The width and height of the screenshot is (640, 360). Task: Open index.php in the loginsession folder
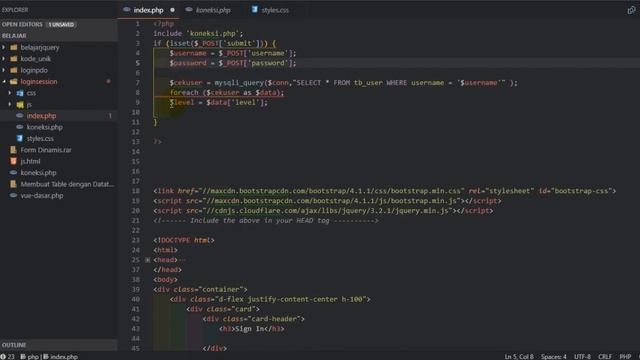coord(41,116)
